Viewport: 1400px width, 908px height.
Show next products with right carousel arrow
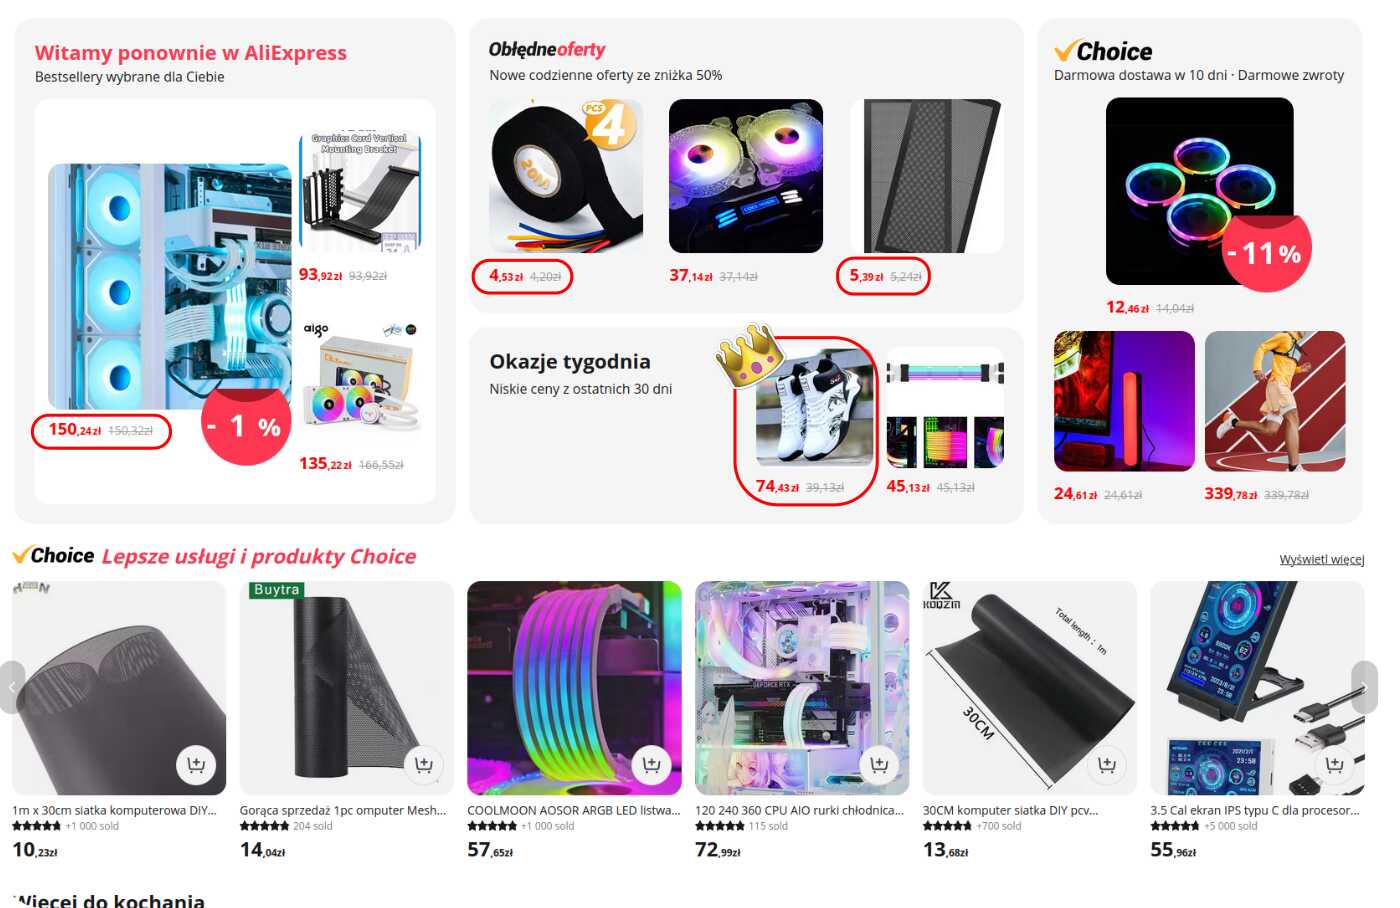(x=1364, y=687)
